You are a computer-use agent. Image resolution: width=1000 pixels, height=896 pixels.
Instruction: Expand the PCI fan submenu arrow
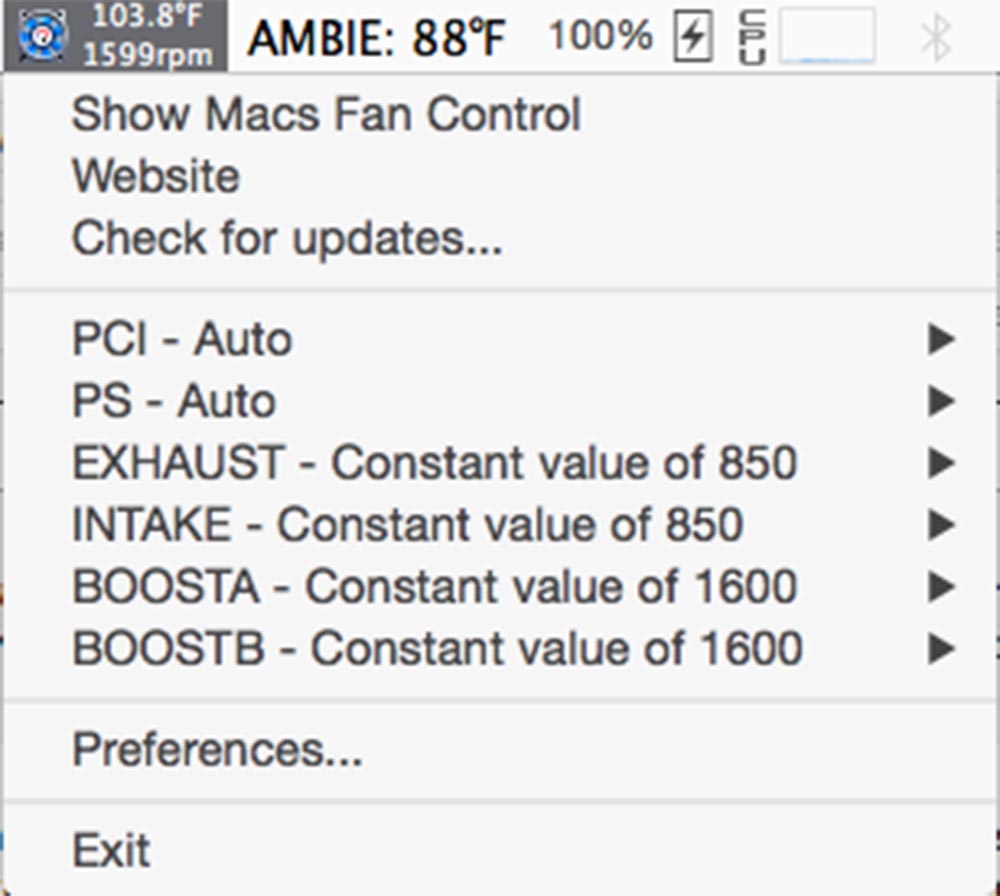click(941, 339)
